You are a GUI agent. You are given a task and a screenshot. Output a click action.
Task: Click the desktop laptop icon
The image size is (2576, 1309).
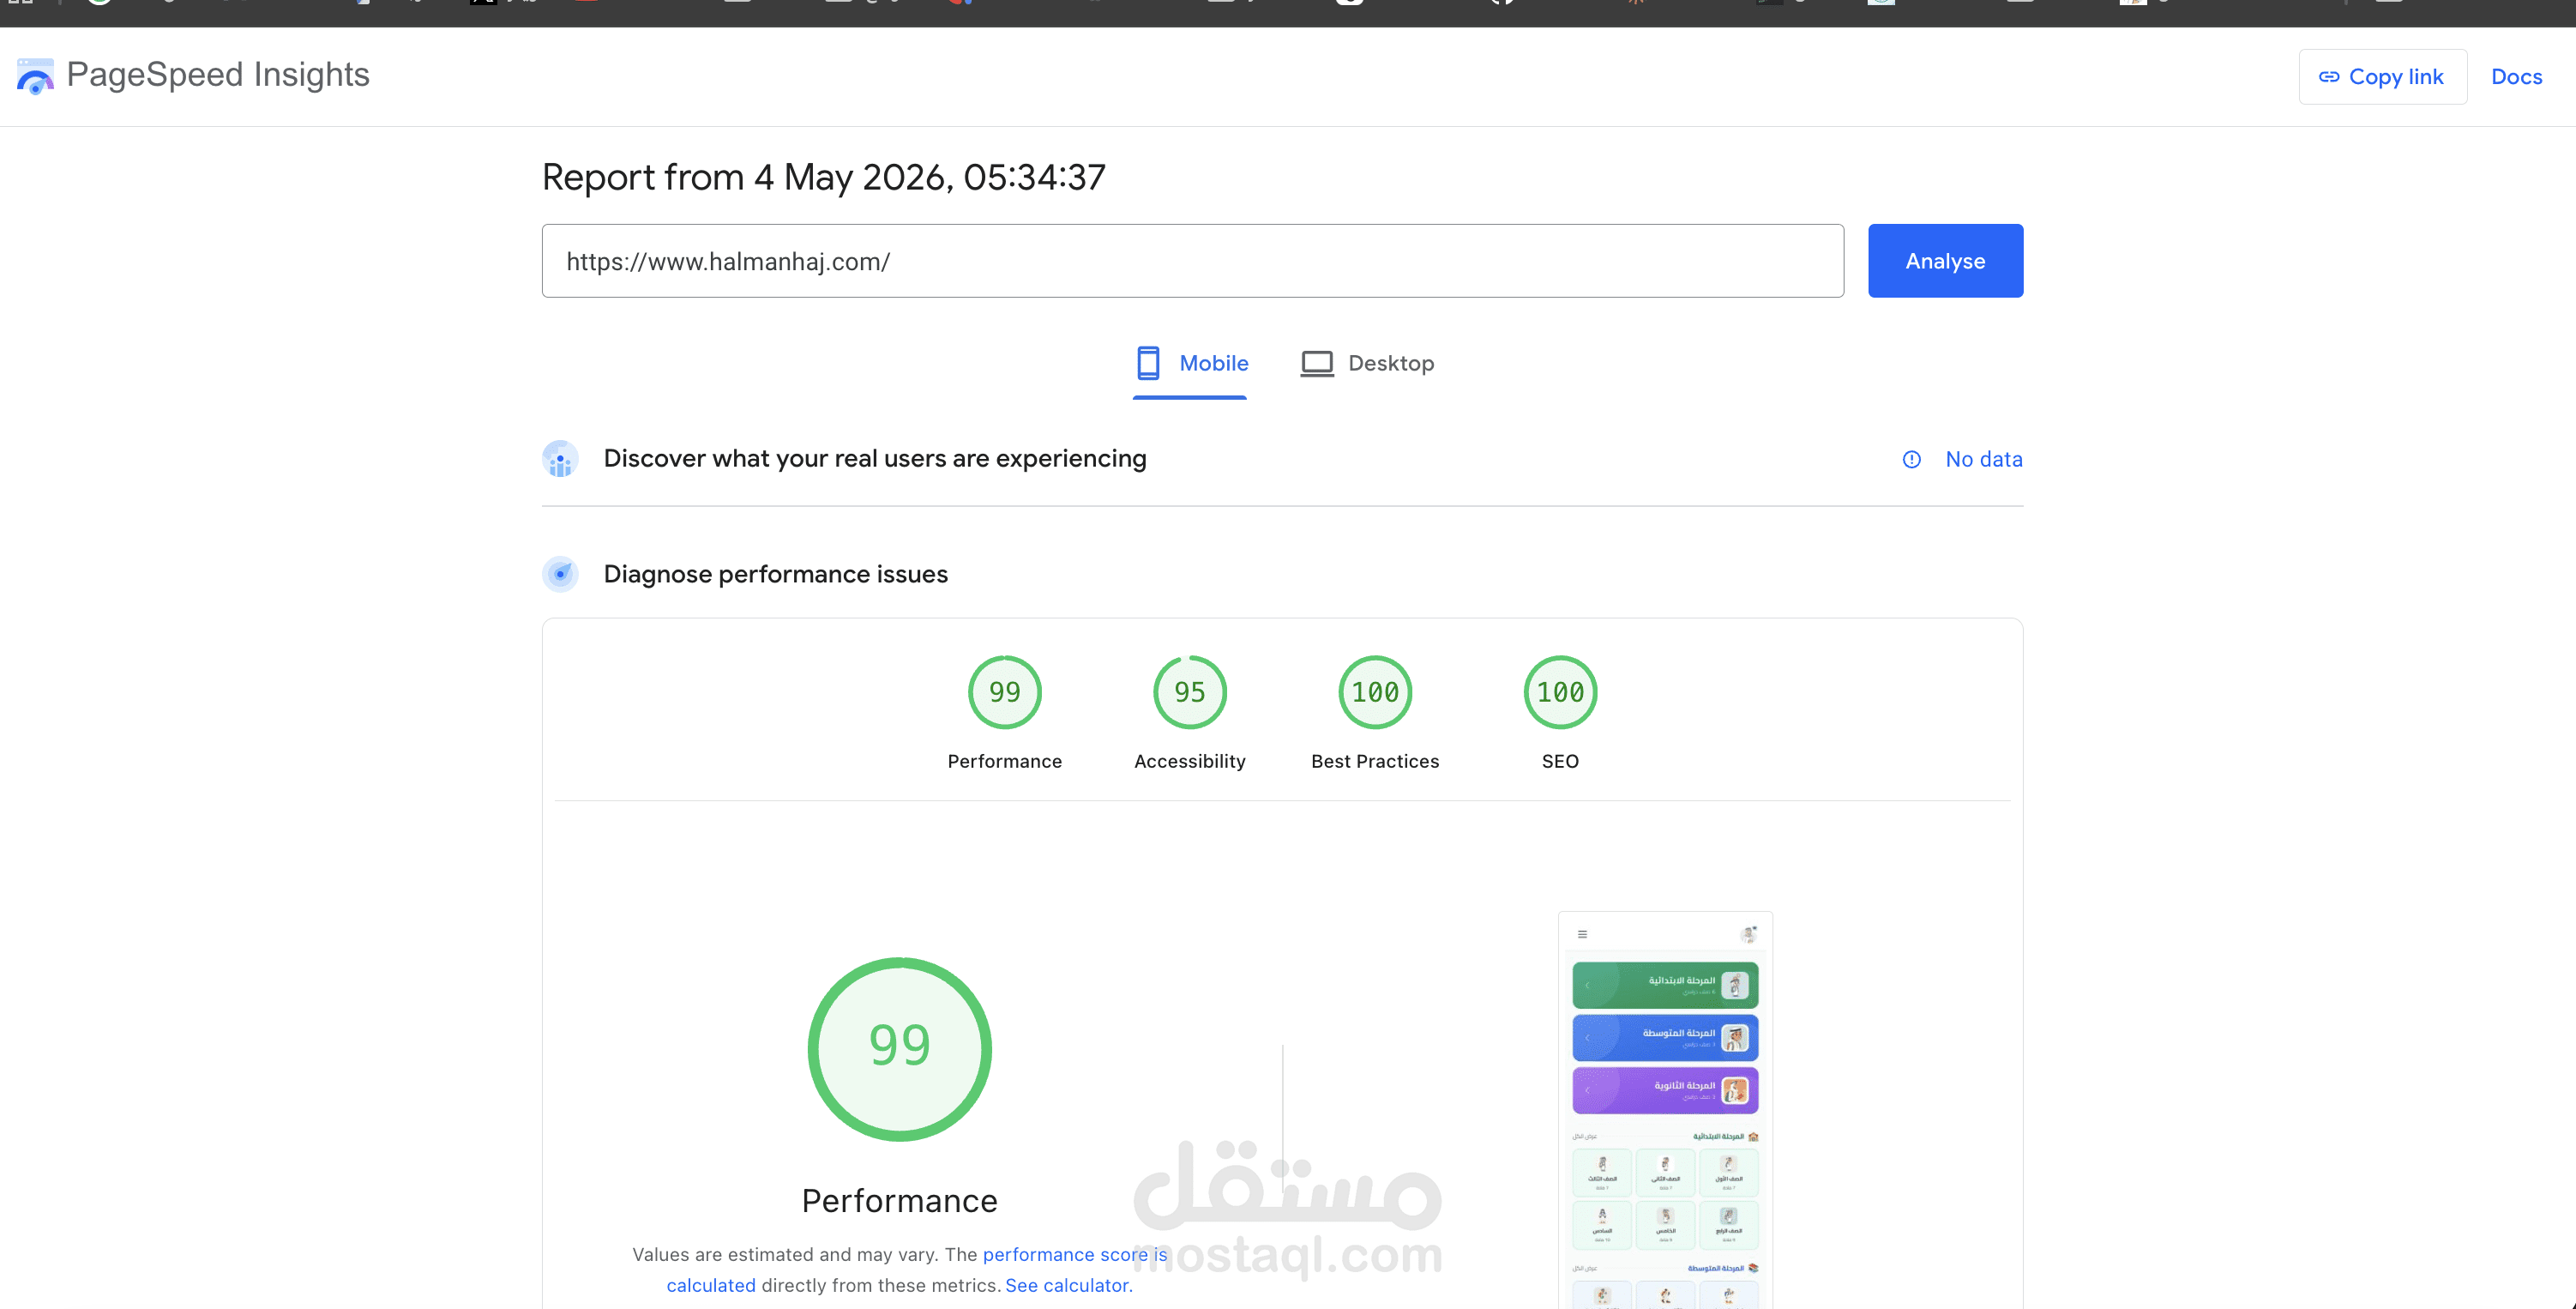coord(1317,363)
